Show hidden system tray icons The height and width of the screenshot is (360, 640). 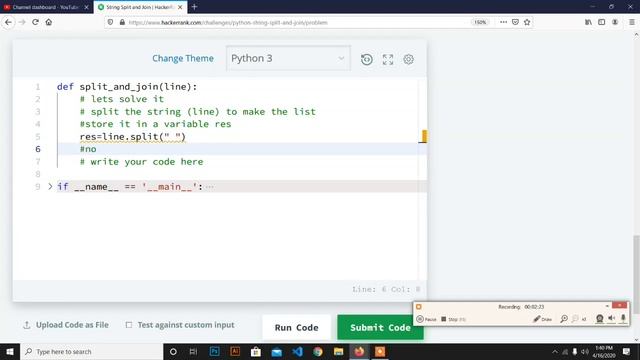[x=555, y=351]
